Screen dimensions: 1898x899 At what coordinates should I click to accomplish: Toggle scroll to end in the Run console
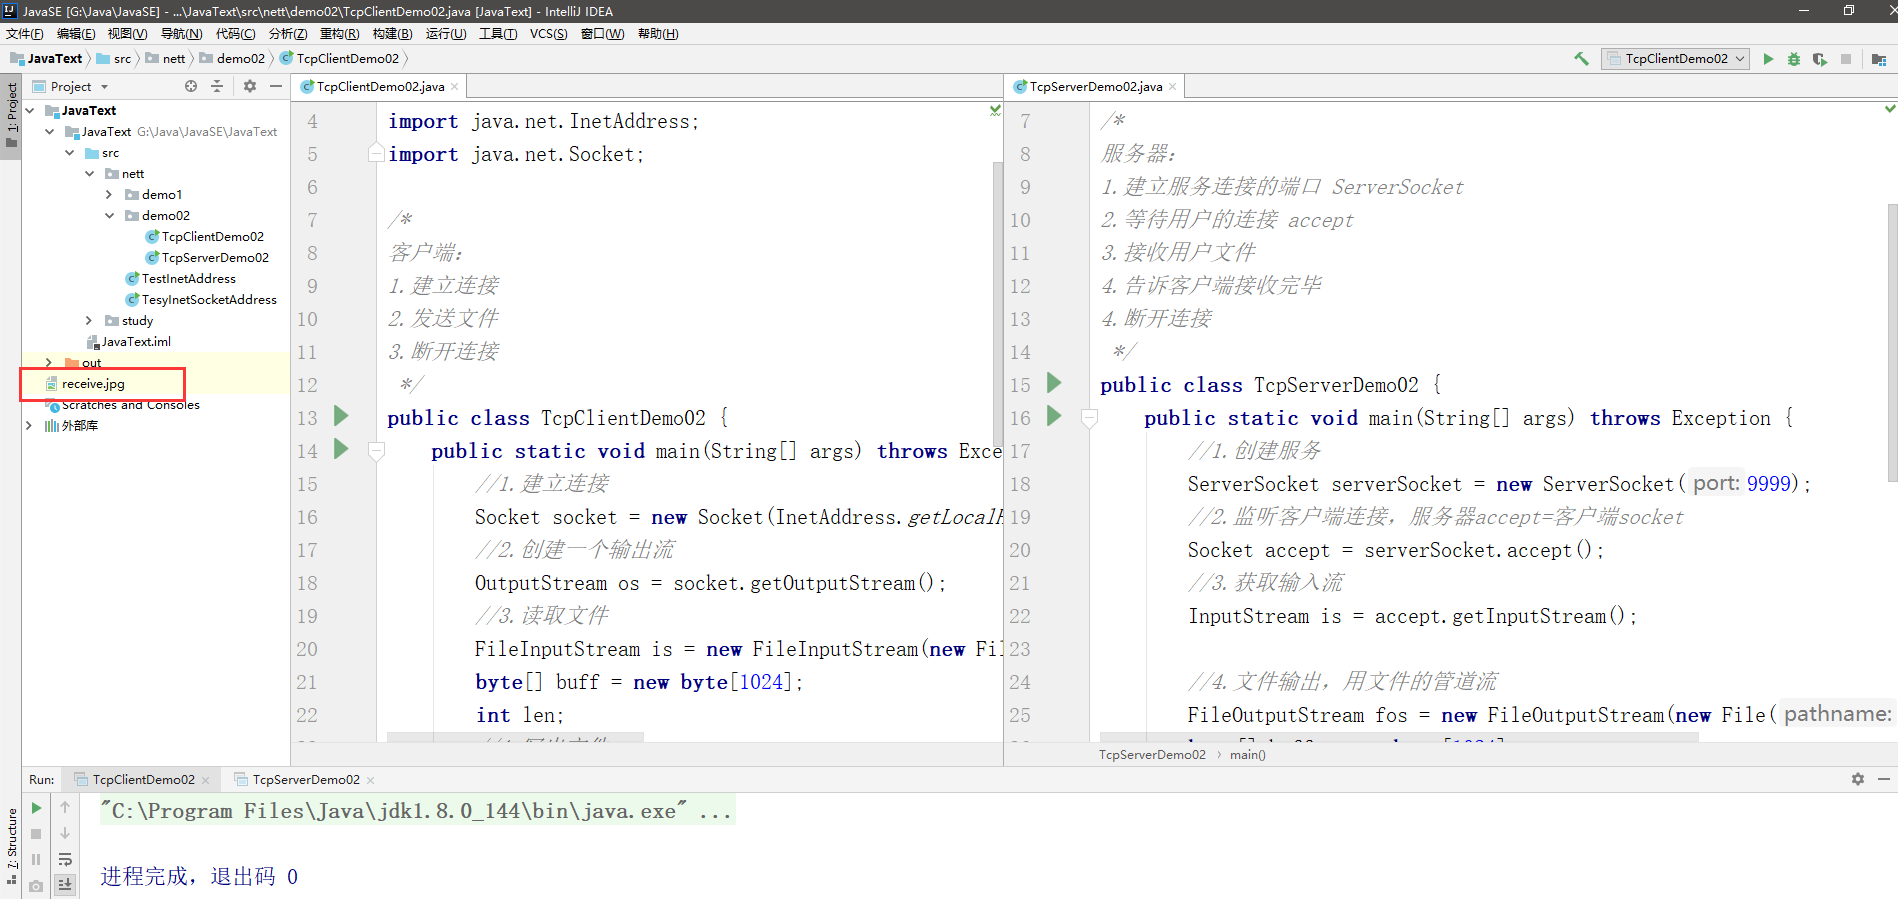[x=65, y=885]
